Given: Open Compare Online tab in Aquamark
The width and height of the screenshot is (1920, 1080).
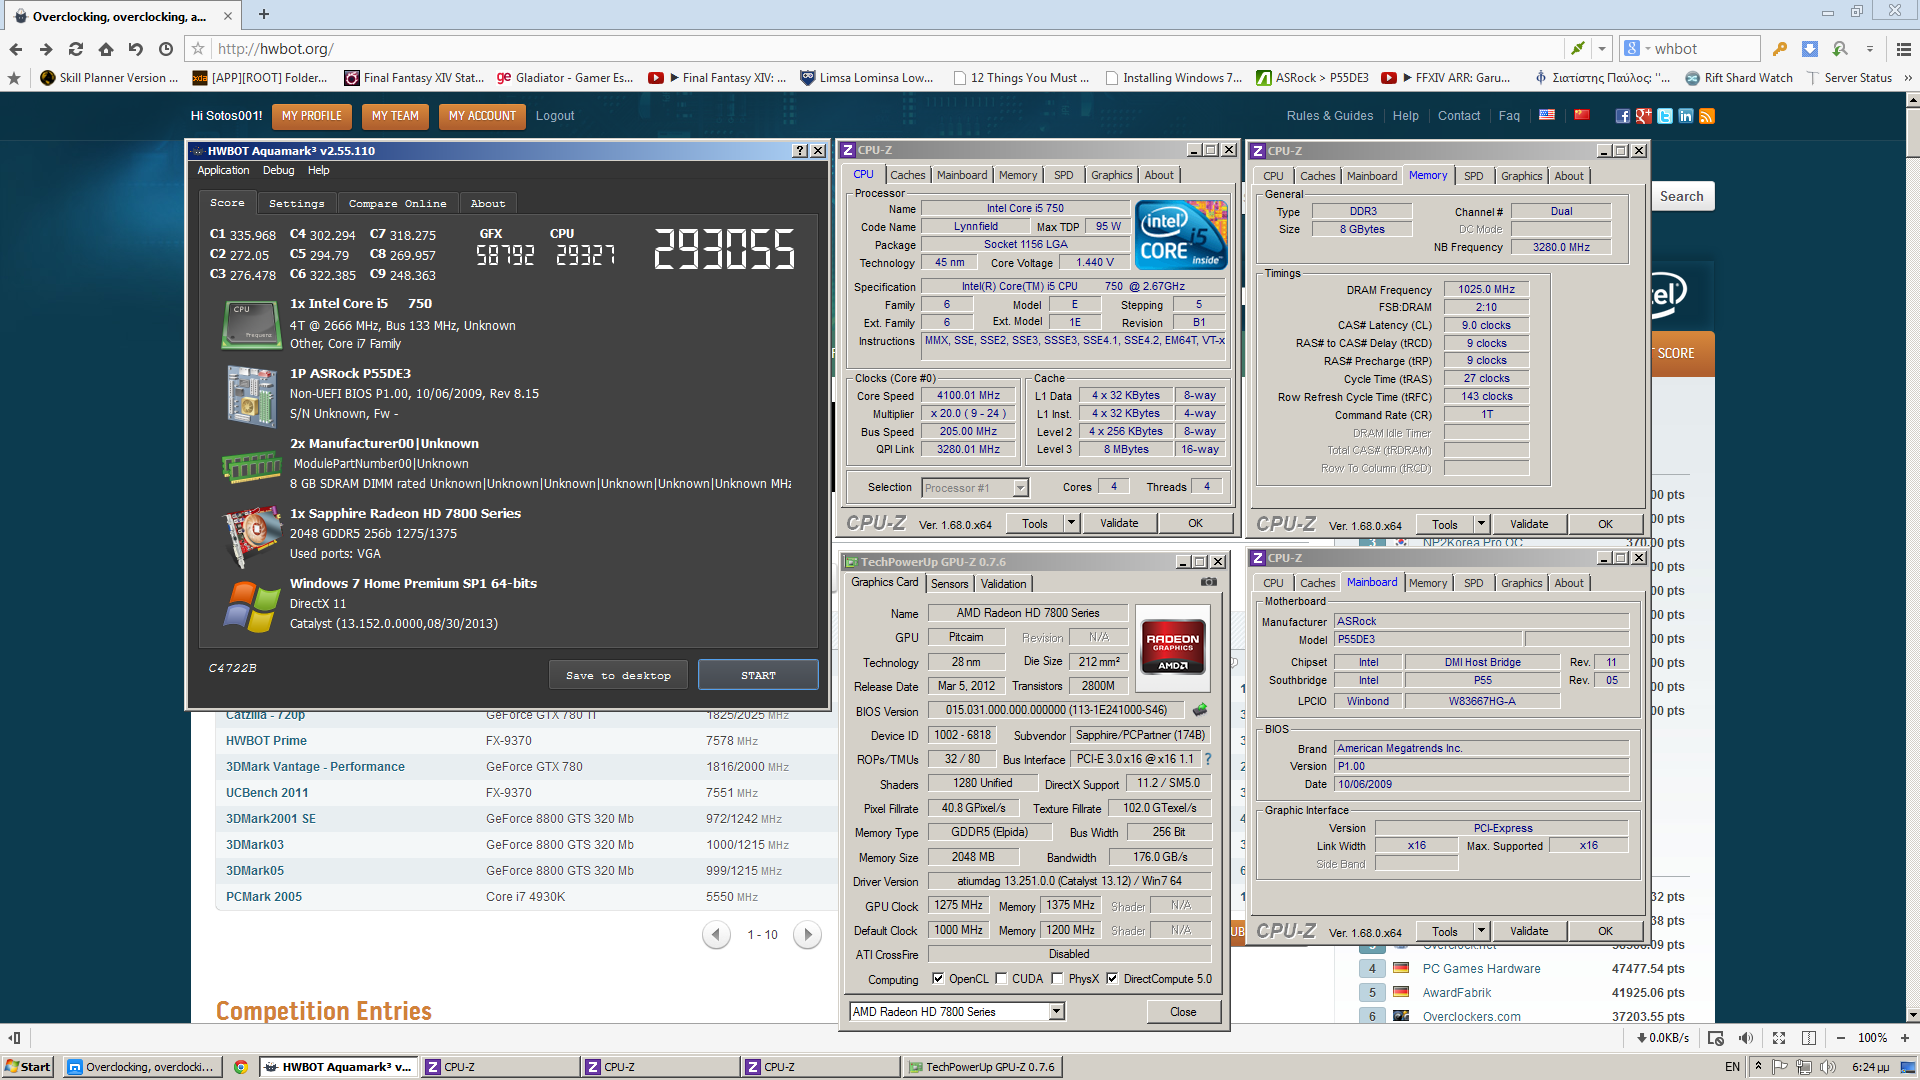Looking at the screenshot, I should tap(398, 203).
